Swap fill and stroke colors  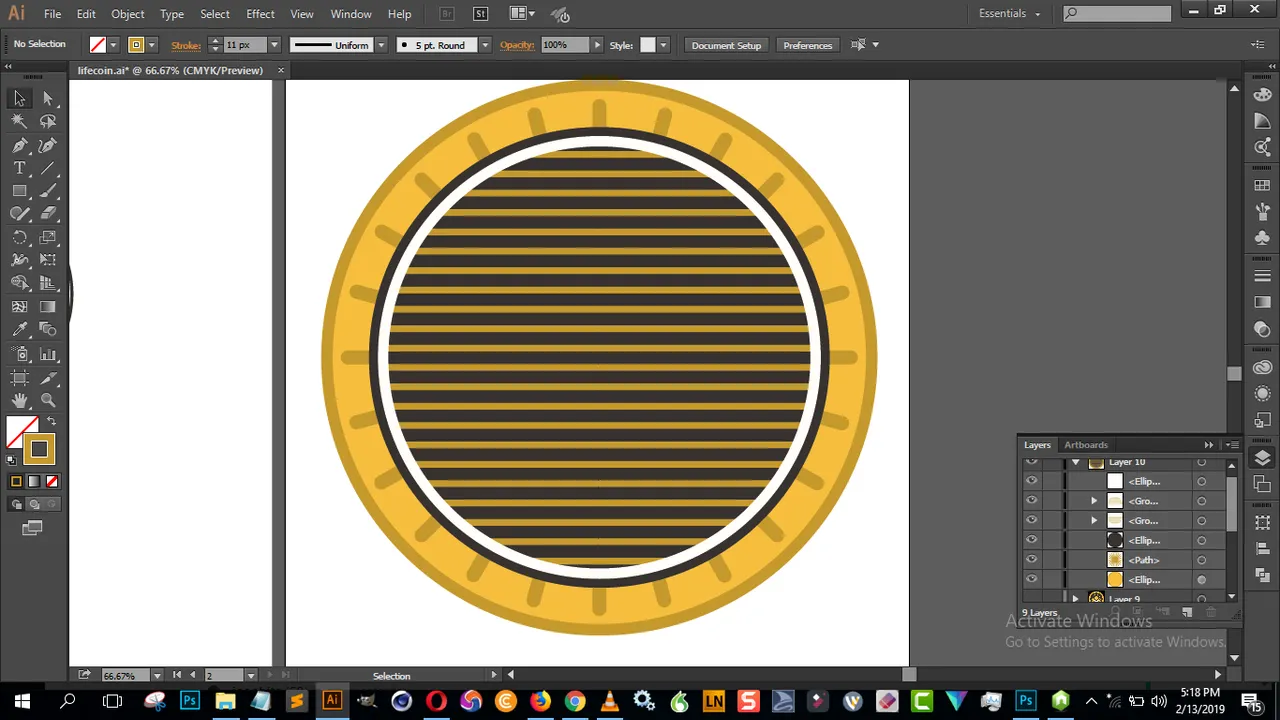(52, 421)
